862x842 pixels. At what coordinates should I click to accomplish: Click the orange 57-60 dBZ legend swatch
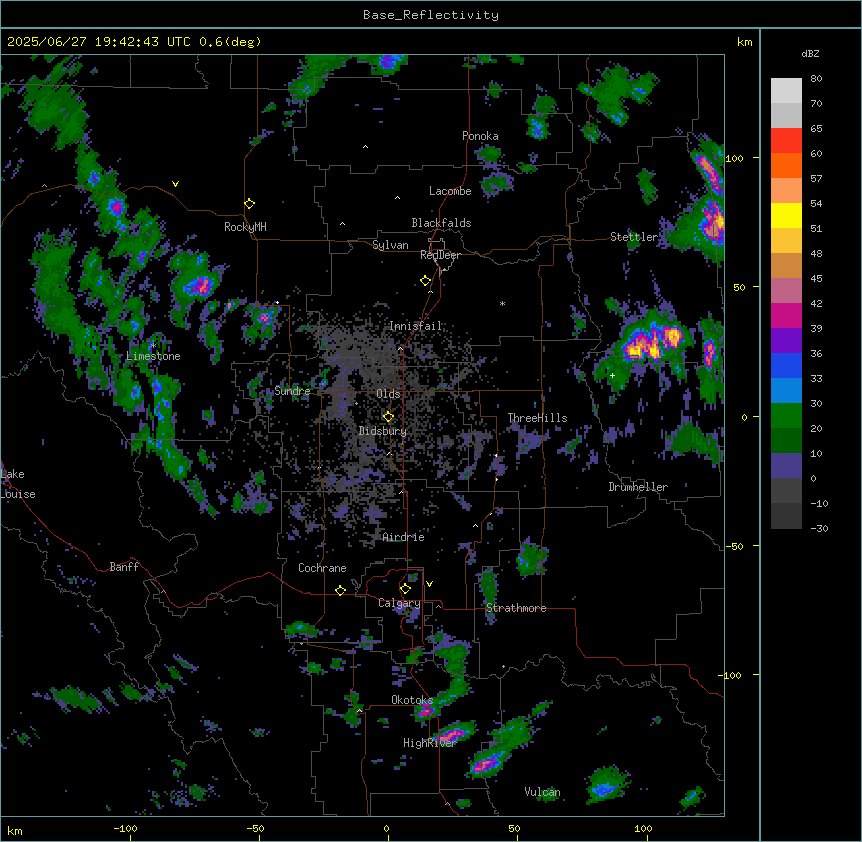click(x=786, y=165)
